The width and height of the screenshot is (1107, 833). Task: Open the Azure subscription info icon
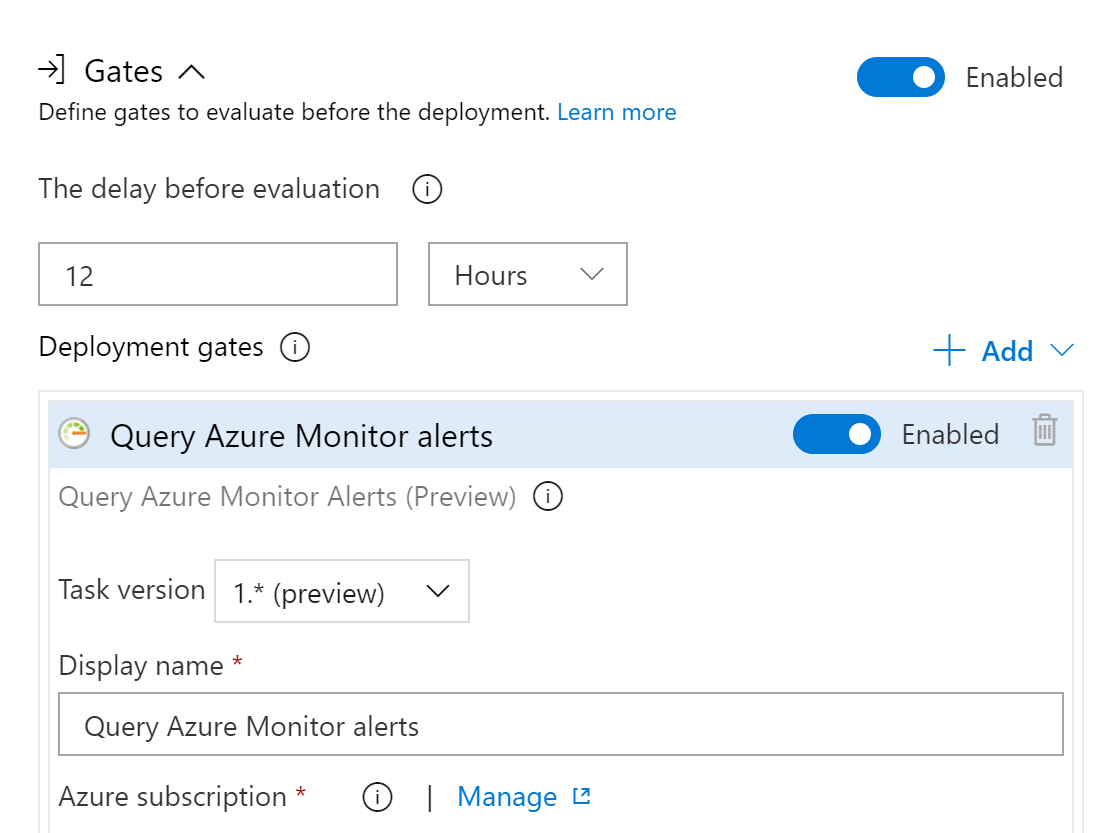coord(377,797)
